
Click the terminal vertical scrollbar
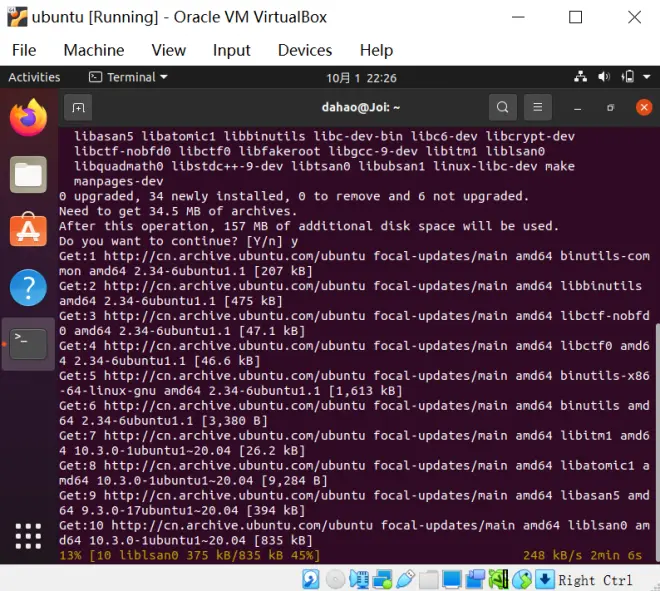657,442
